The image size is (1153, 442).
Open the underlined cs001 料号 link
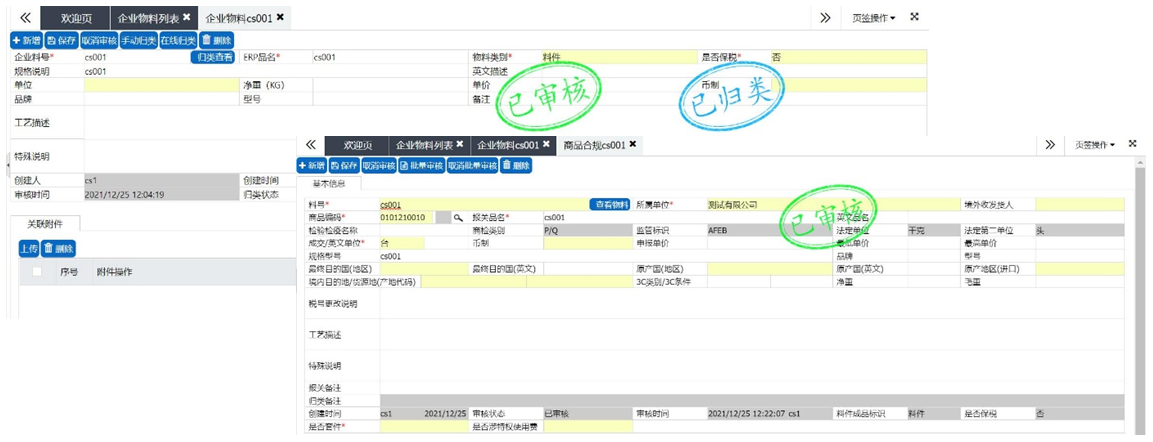click(x=392, y=204)
